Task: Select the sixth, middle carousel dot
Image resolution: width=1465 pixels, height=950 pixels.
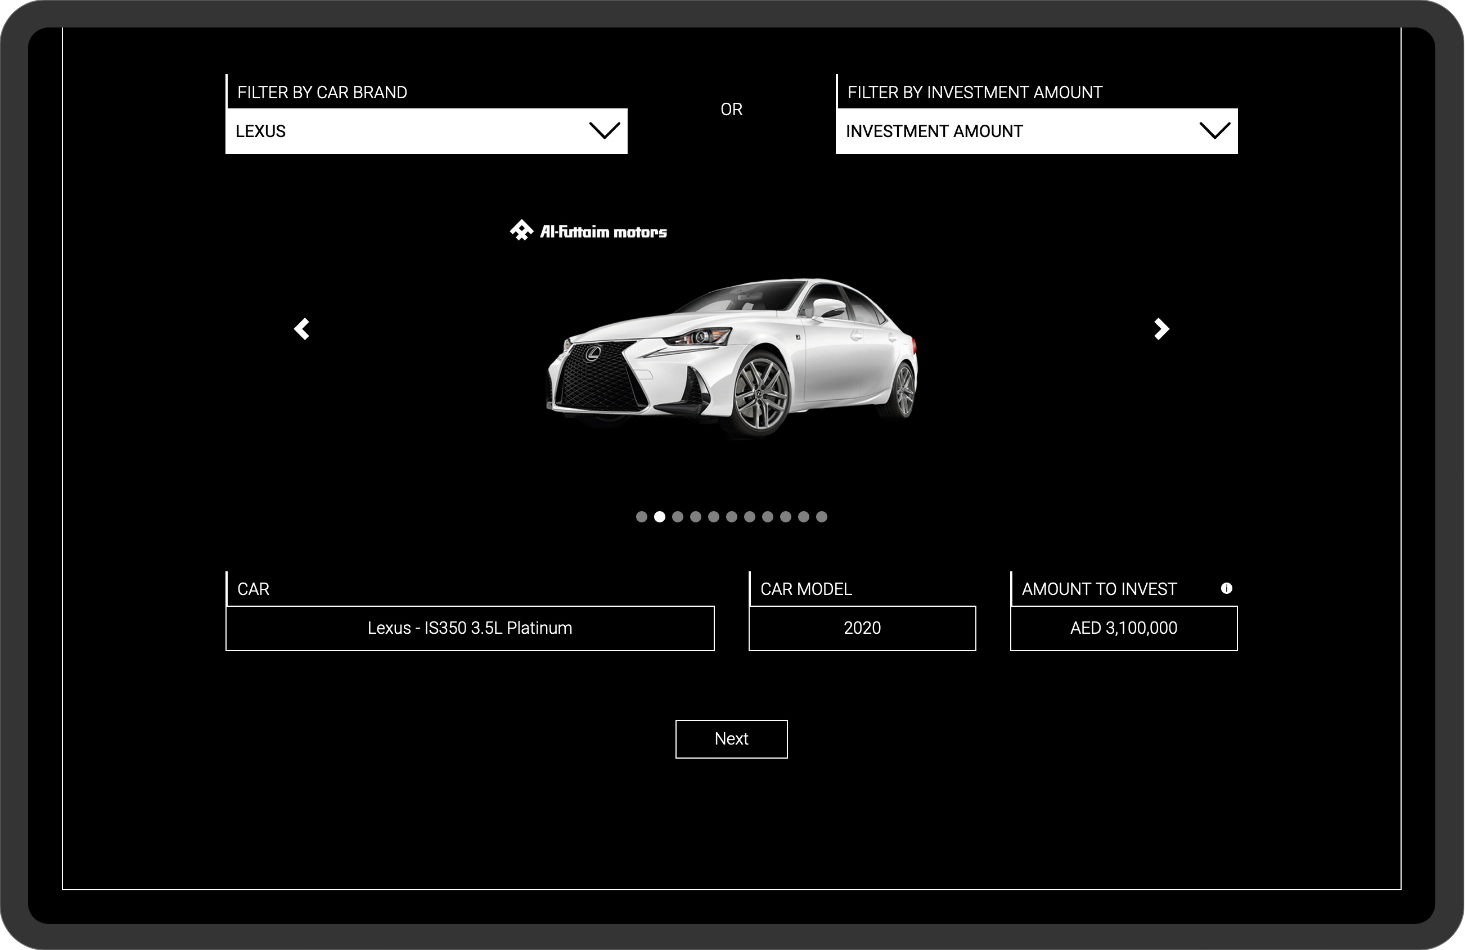Action: click(732, 517)
